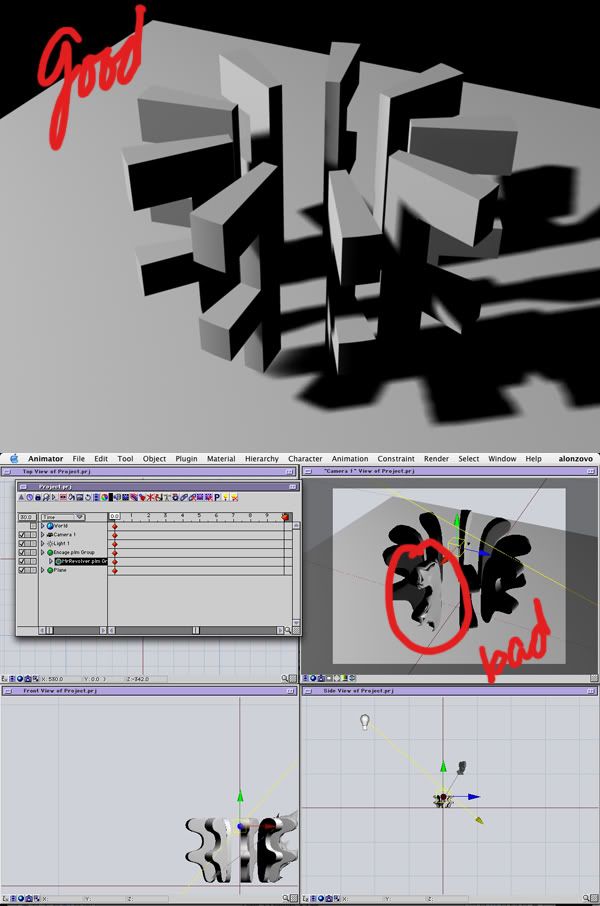
Task: Click the frame 0 keyframe marker on World row
Action: [115, 526]
